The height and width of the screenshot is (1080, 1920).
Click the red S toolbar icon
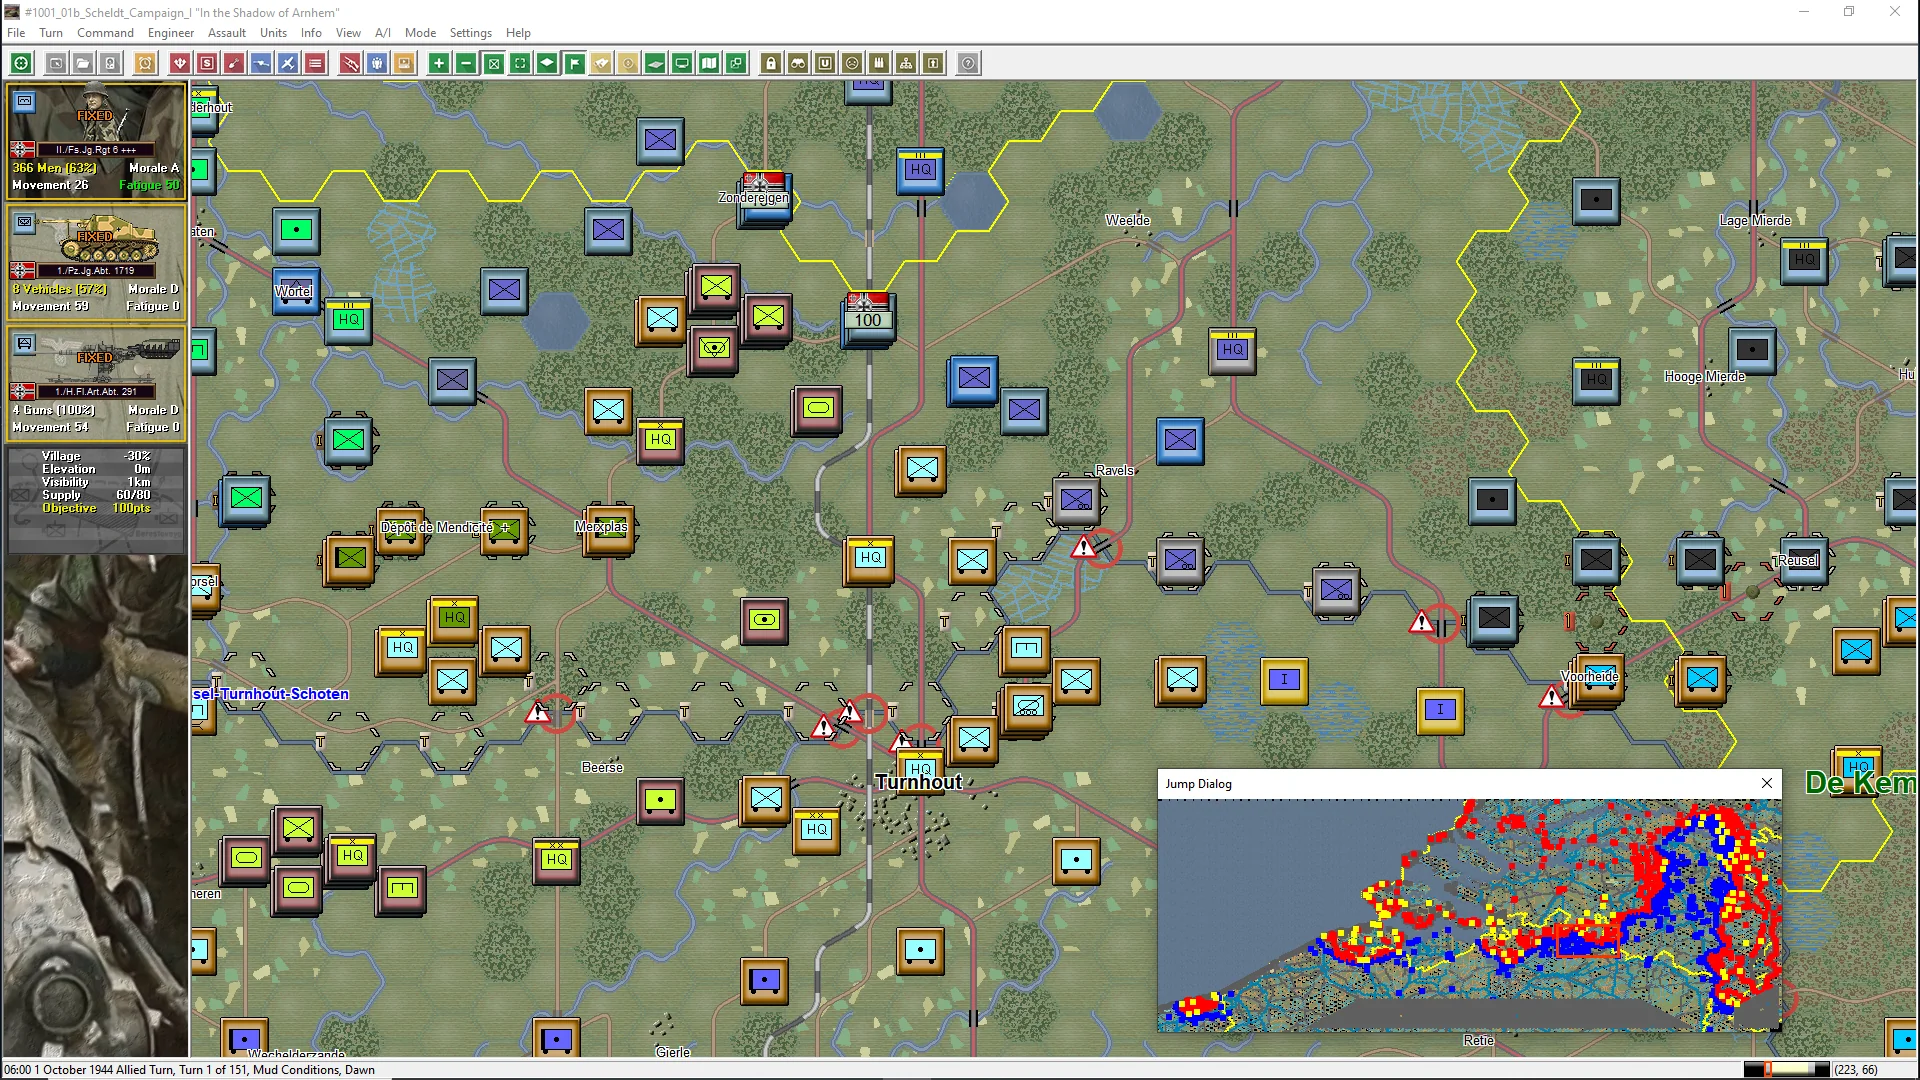(x=207, y=63)
